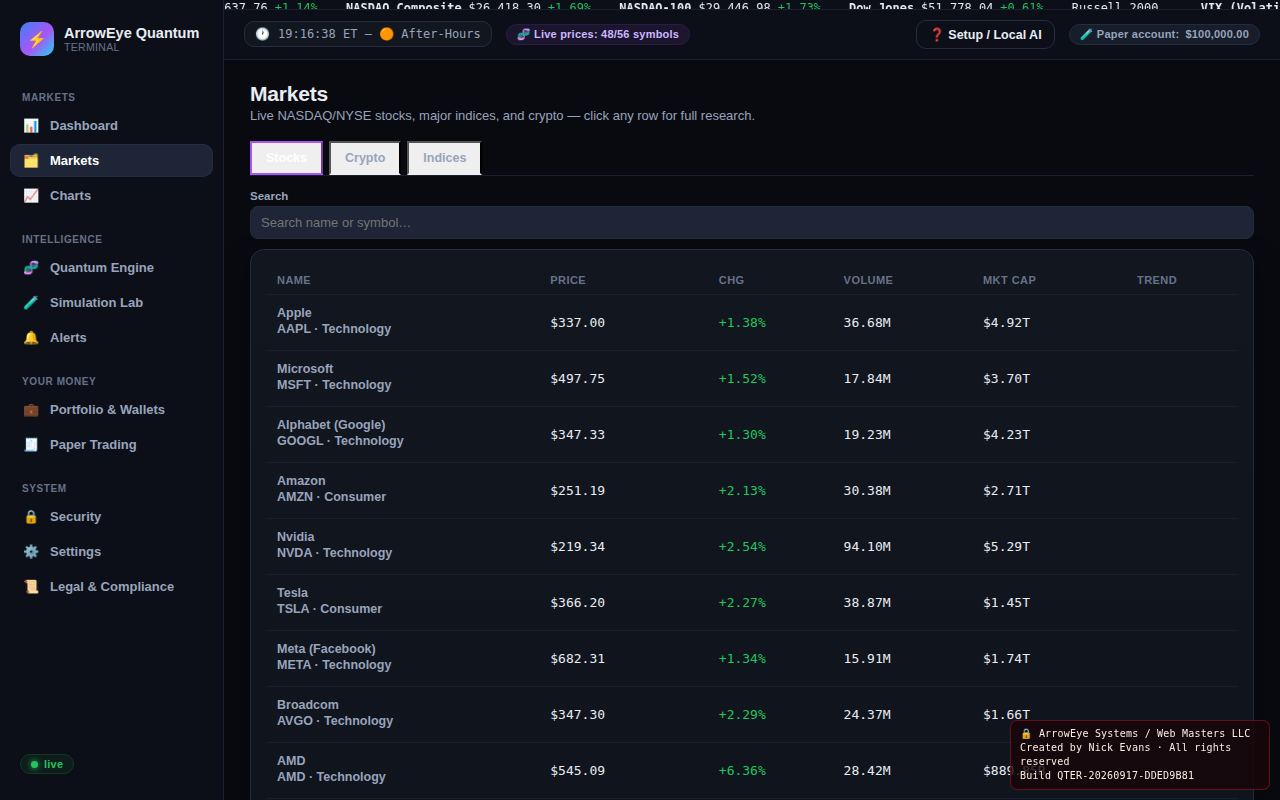1280x800 pixels.
Task: Select the Stocks tab
Action: click(286, 158)
